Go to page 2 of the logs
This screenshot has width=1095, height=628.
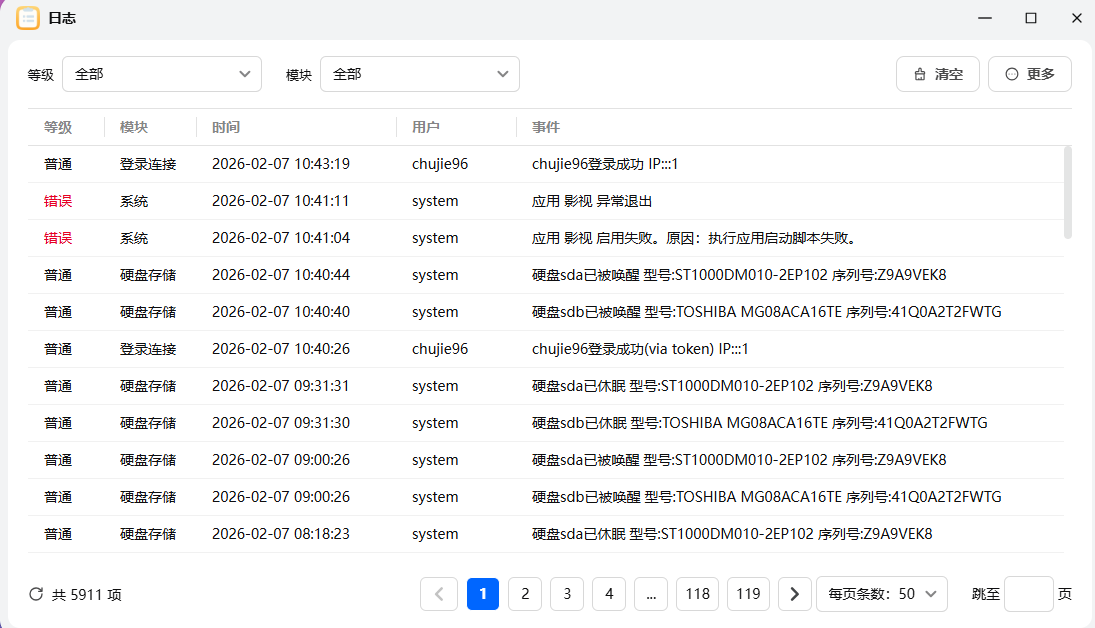coord(525,593)
